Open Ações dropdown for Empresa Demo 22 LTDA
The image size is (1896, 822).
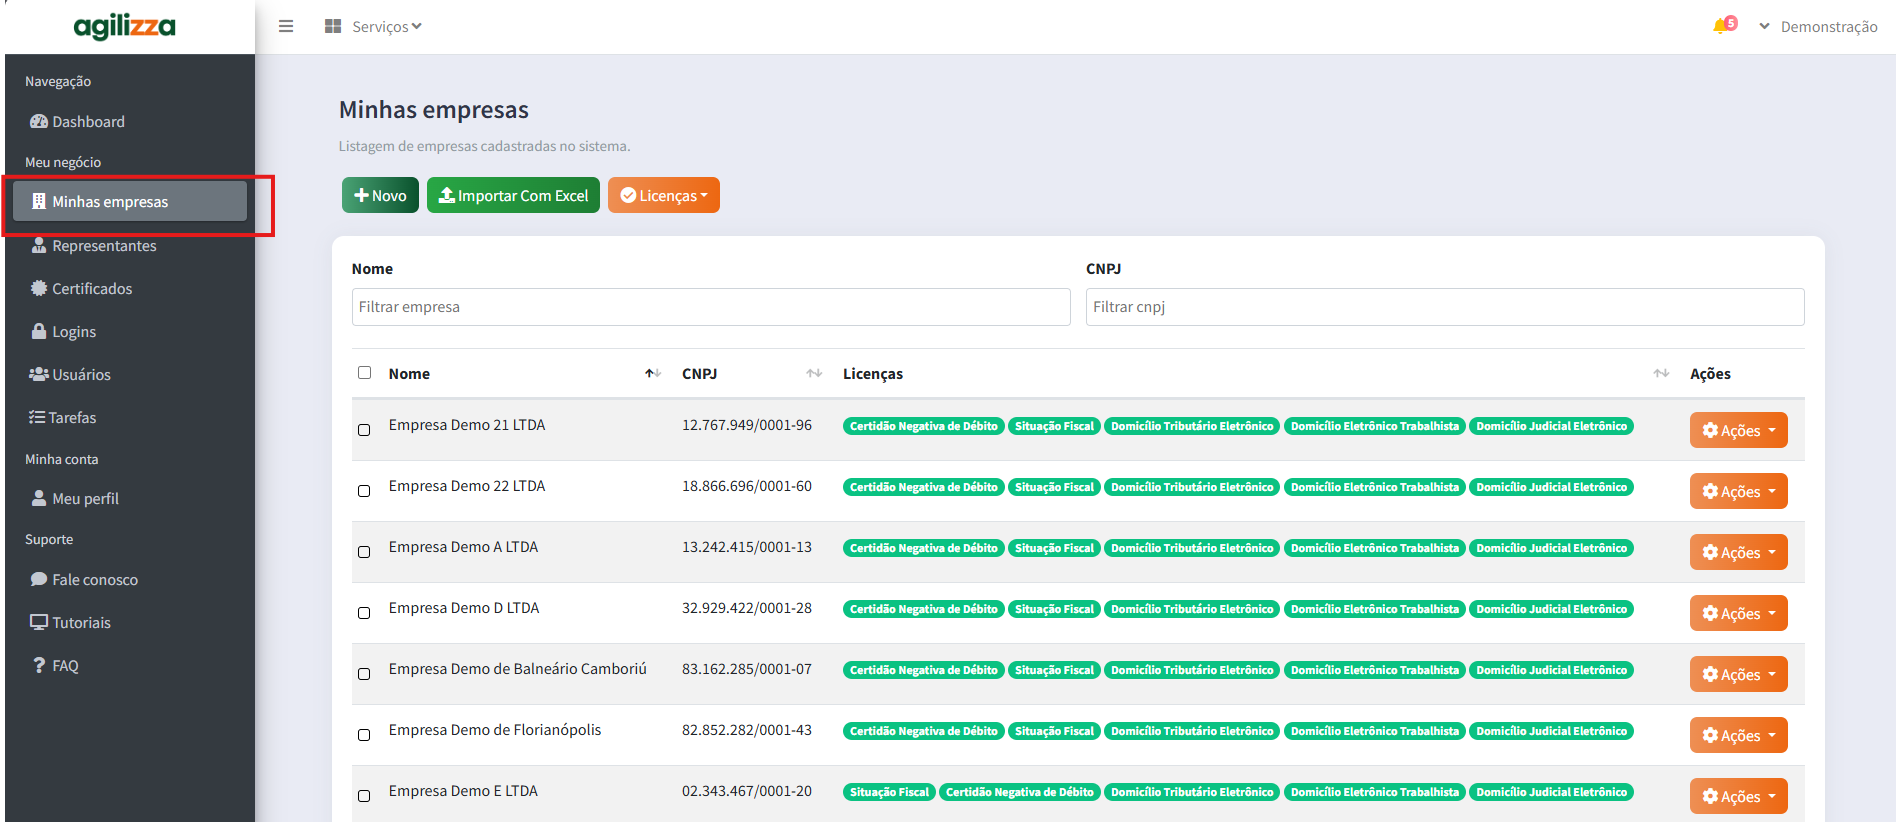[1738, 492]
